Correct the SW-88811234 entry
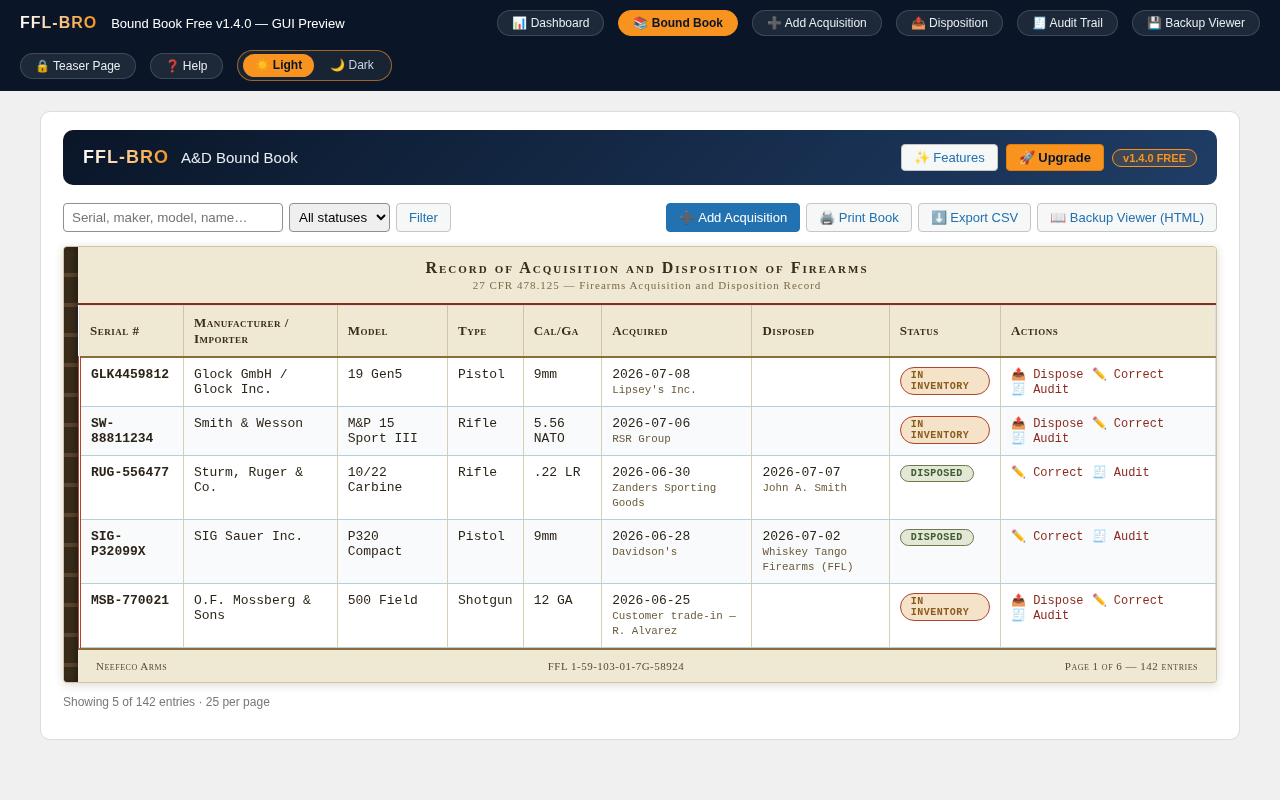Image resolution: width=1280 pixels, height=800 pixels. coord(1128,424)
